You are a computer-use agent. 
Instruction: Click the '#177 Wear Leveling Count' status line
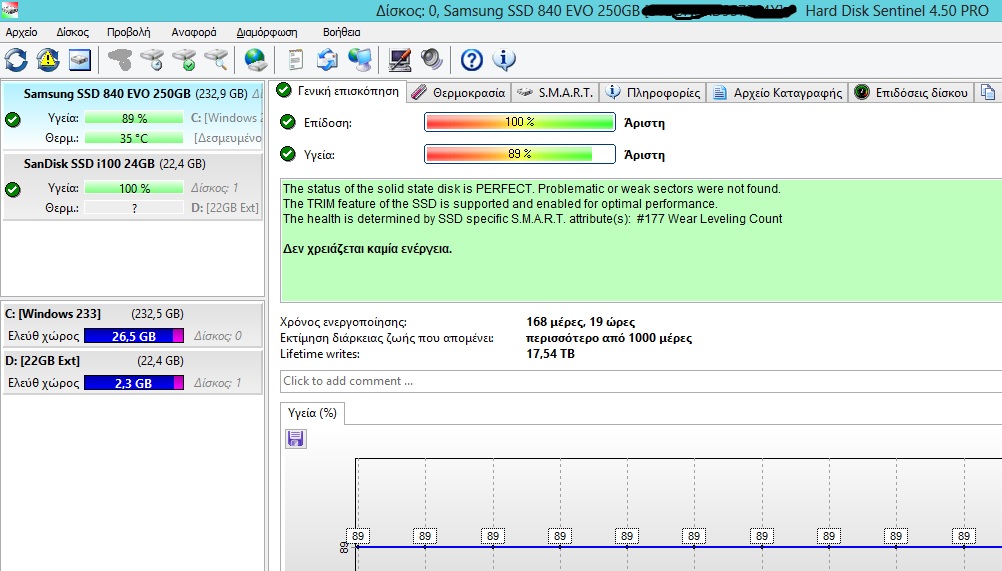(x=532, y=219)
